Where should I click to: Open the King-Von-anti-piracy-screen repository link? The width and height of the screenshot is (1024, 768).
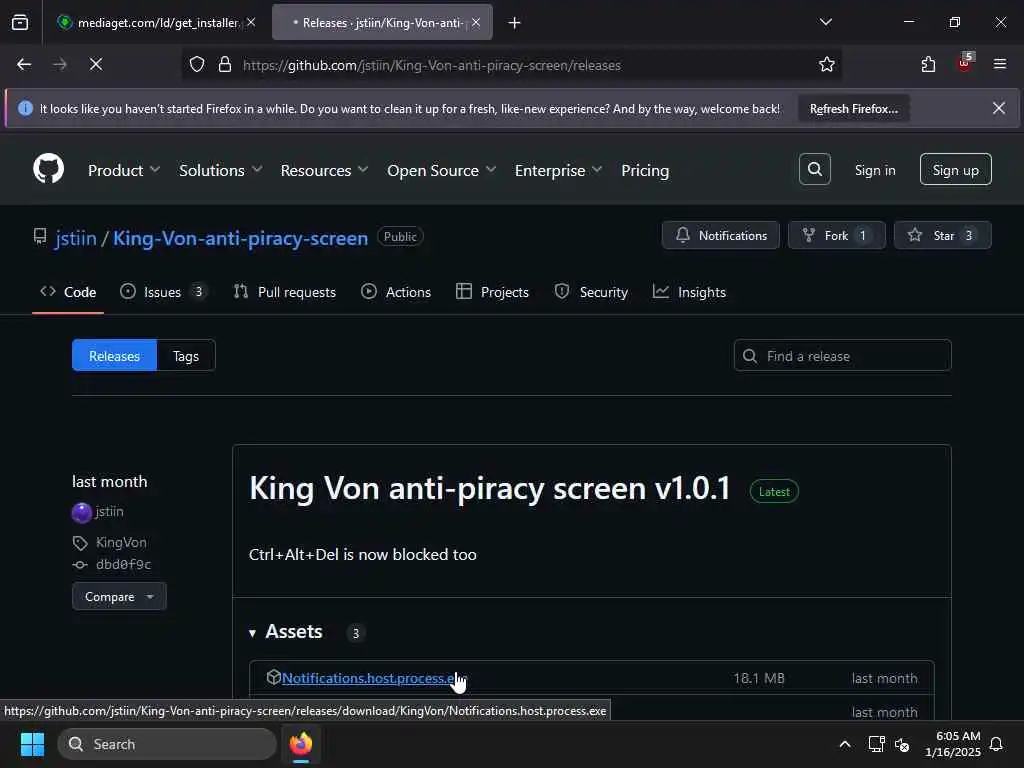(240, 238)
